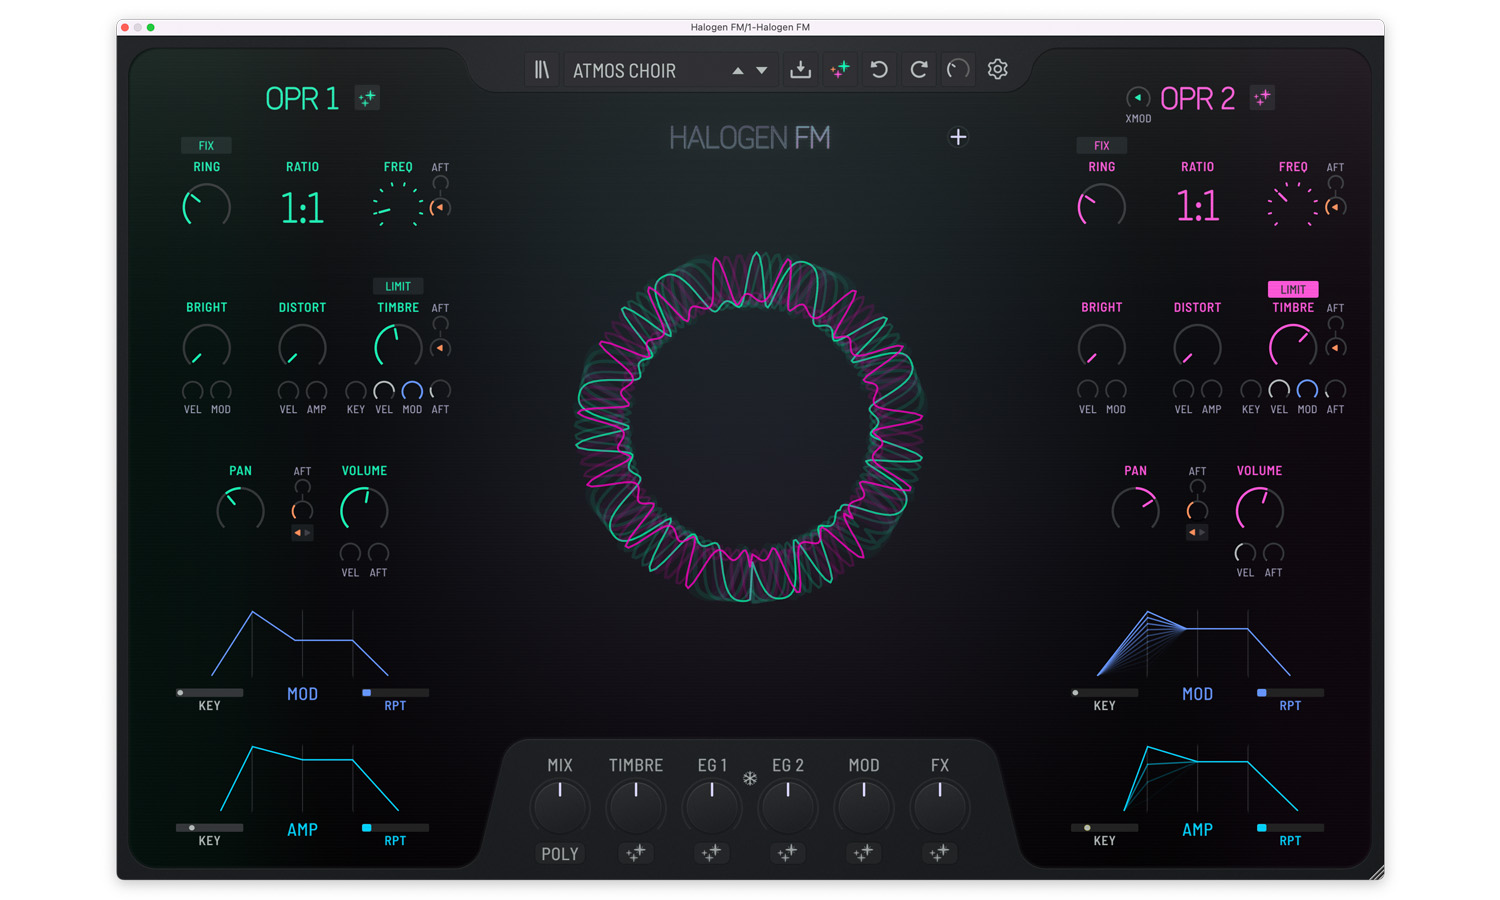1500x900 pixels.
Task: Click the OPR 1 PAN knob
Action: (240, 510)
